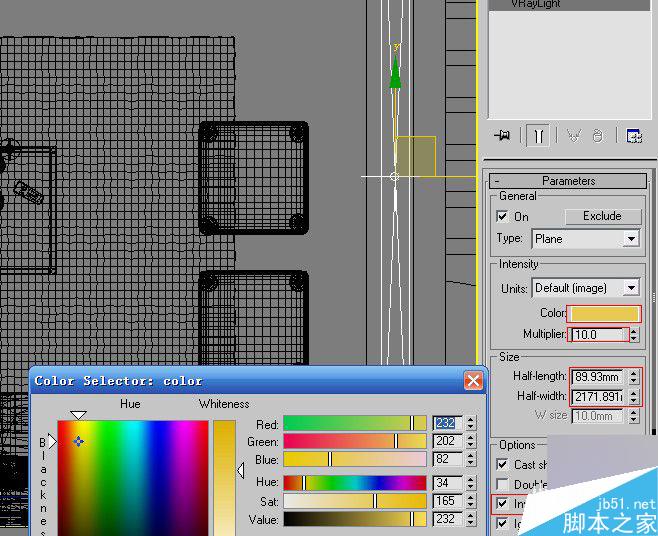Click Make Unique icon
The image size is (658, 536).
[574, 135]
